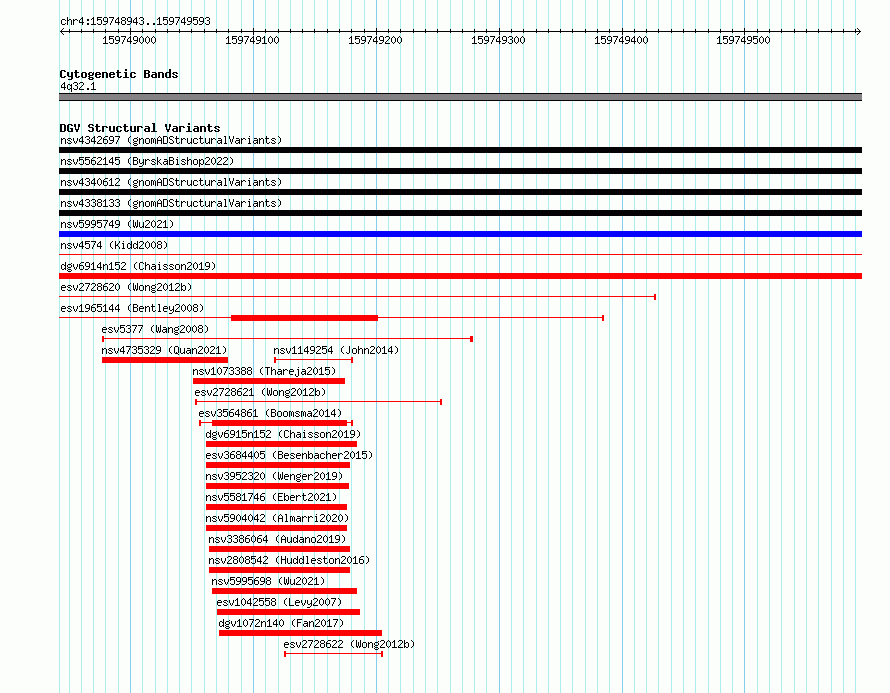This screenshot has height=693, width=890.
Task: Click the thin esv2728622 interval line
Action: [334, 654]
